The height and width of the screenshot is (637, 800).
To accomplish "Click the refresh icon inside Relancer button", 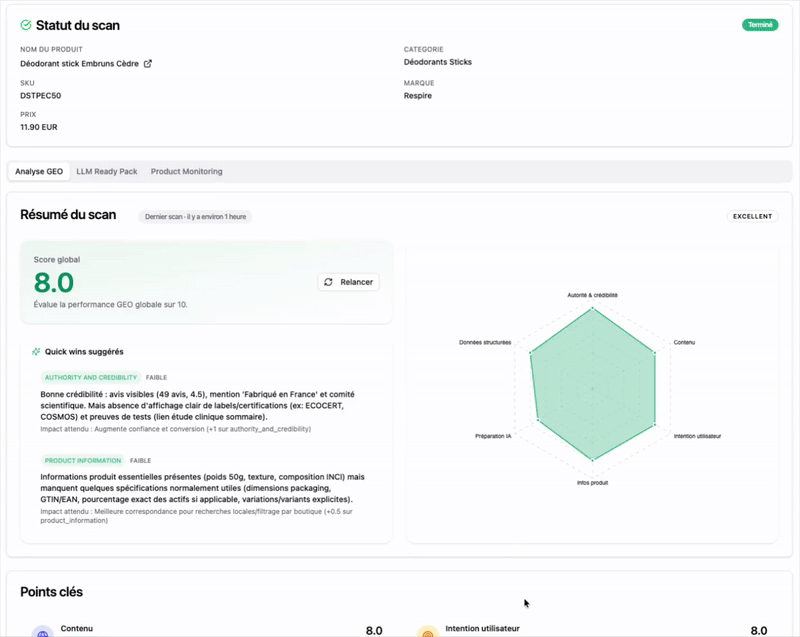I will pyautogui.click(x=328, y=282).
